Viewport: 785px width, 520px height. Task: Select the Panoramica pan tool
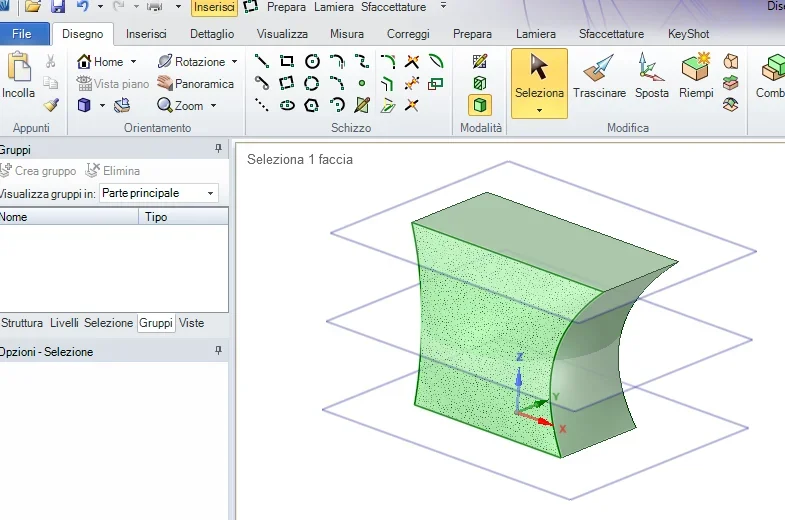click(x=195, y=84)
